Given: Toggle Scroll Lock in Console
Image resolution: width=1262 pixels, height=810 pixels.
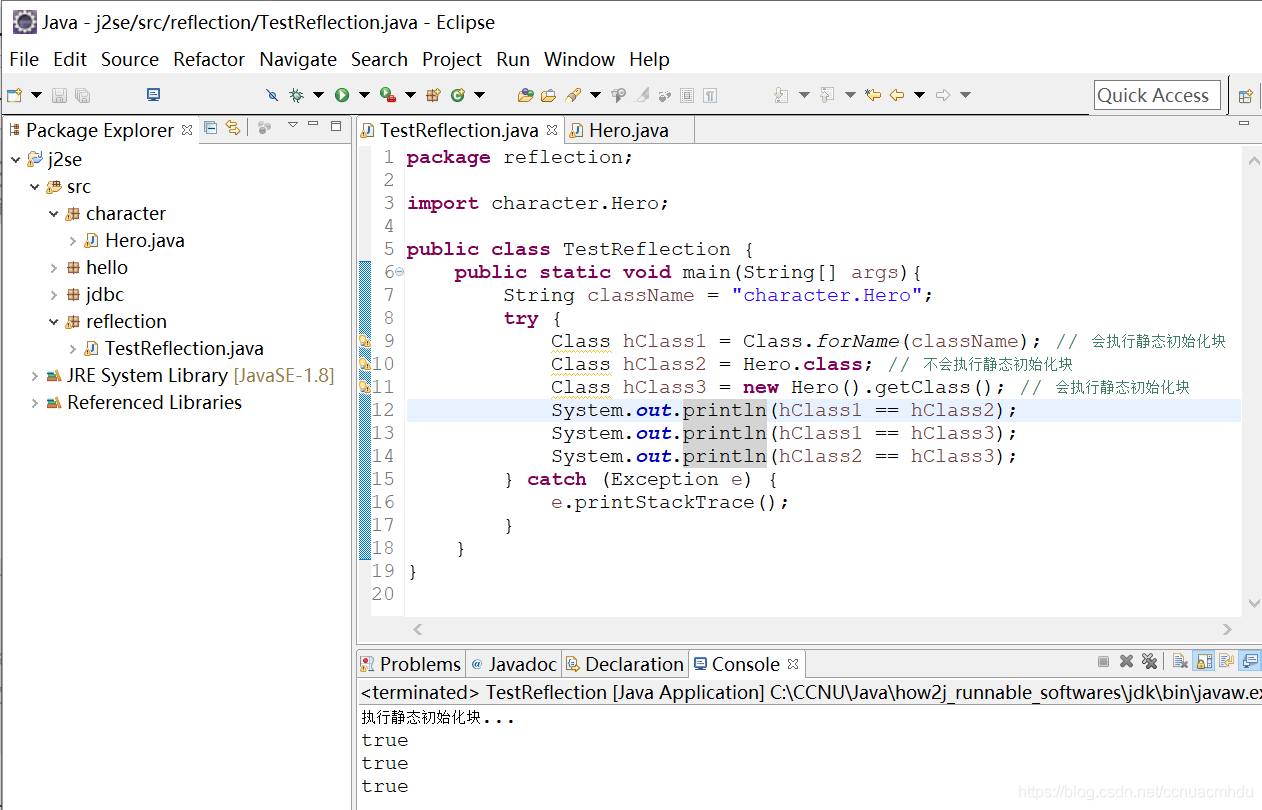Looking at the screenshot, I should [x=1204, y=661].
